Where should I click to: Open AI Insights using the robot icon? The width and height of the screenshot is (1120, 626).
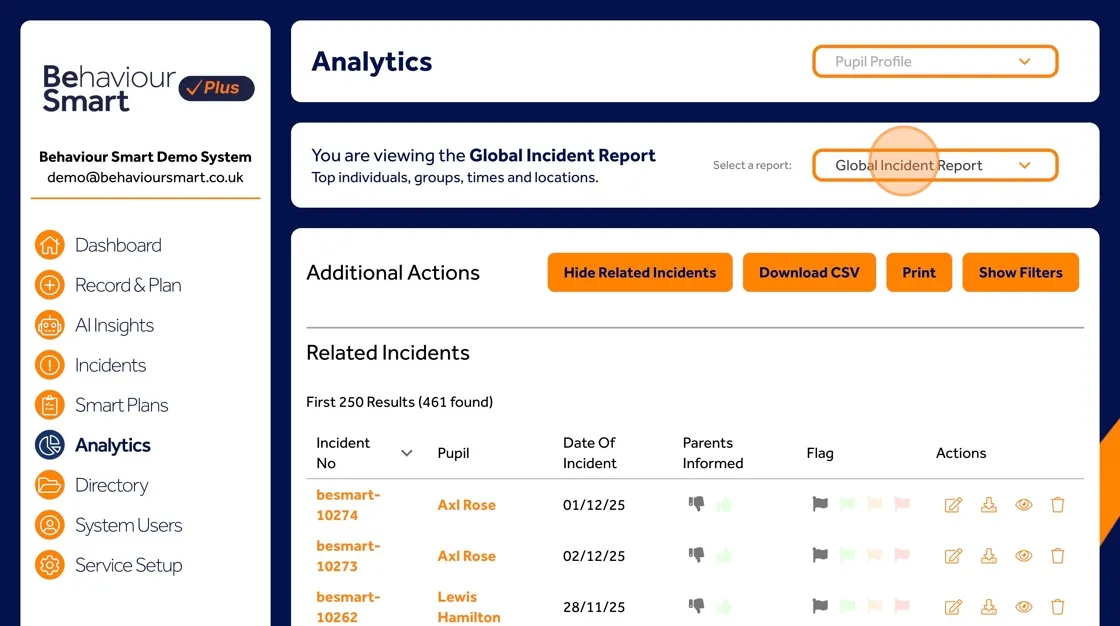point(48,325)
